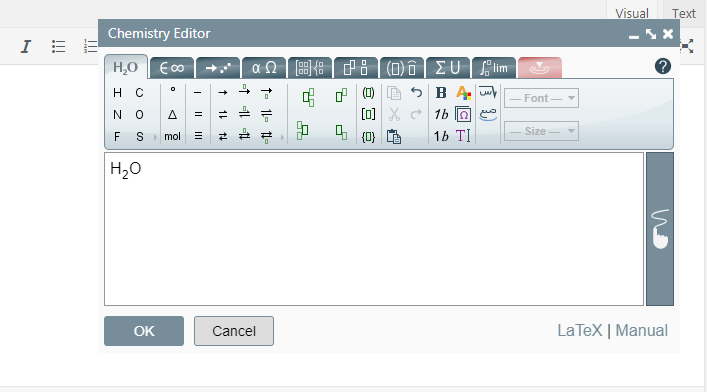Open the Size dropdown
The width and height of the screenshot is (707, 392).
[542, 131]
